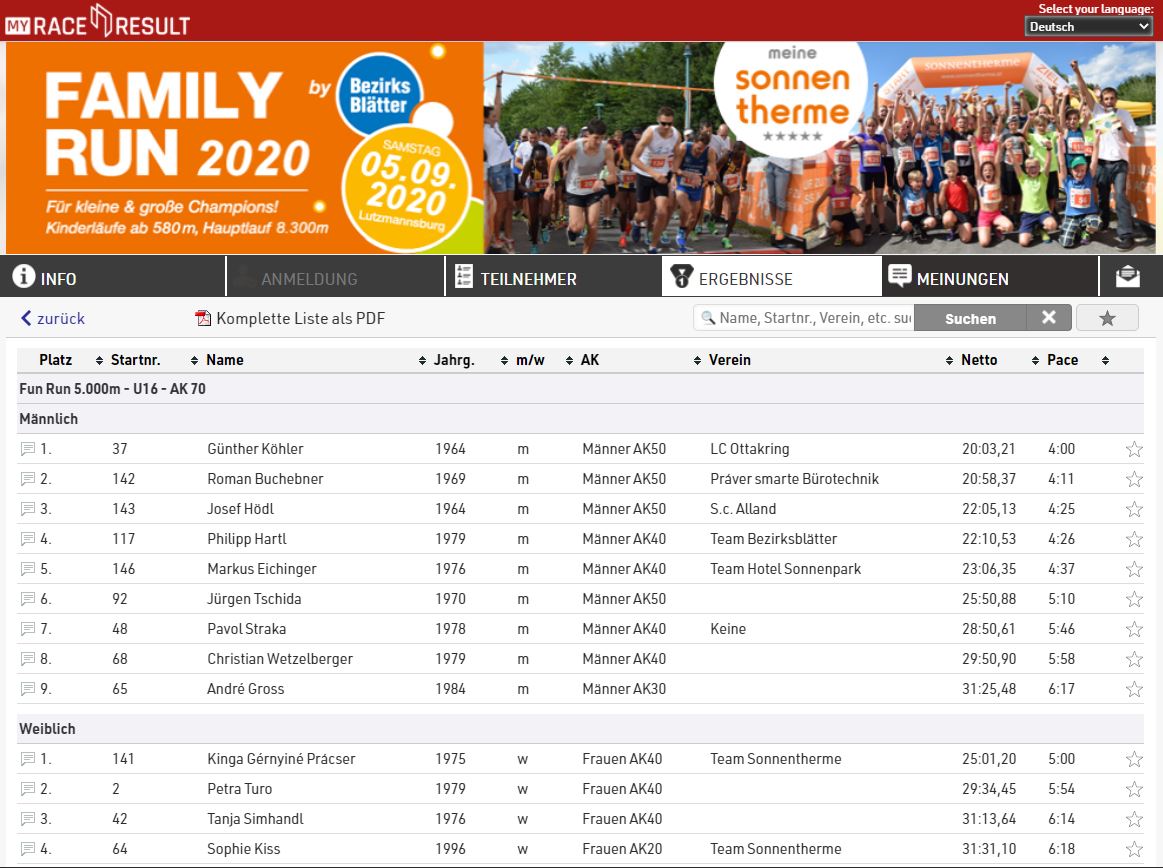
Task: Favorite Christian Wetzelberger with star
Action: point(1134,659)
